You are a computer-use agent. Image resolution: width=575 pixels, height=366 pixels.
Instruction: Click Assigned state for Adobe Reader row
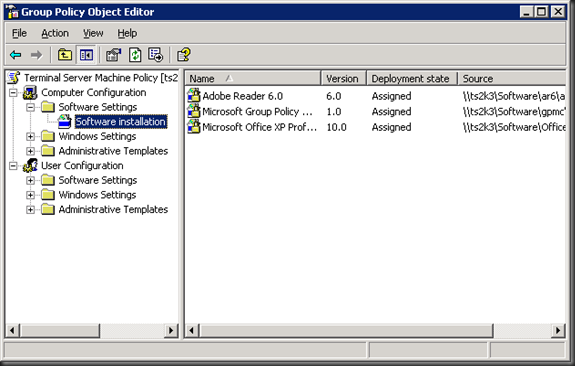pyautogui.click(x=391, y=96)
